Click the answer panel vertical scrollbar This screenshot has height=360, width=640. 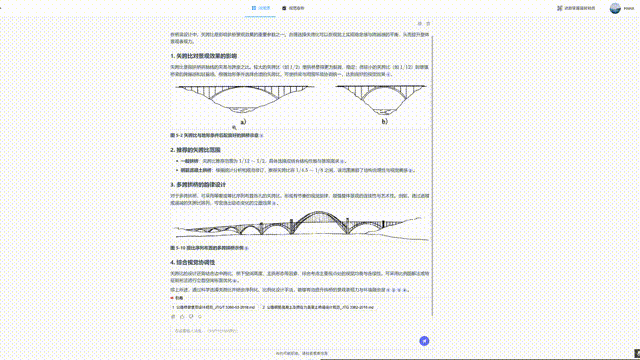pos(432,176)
